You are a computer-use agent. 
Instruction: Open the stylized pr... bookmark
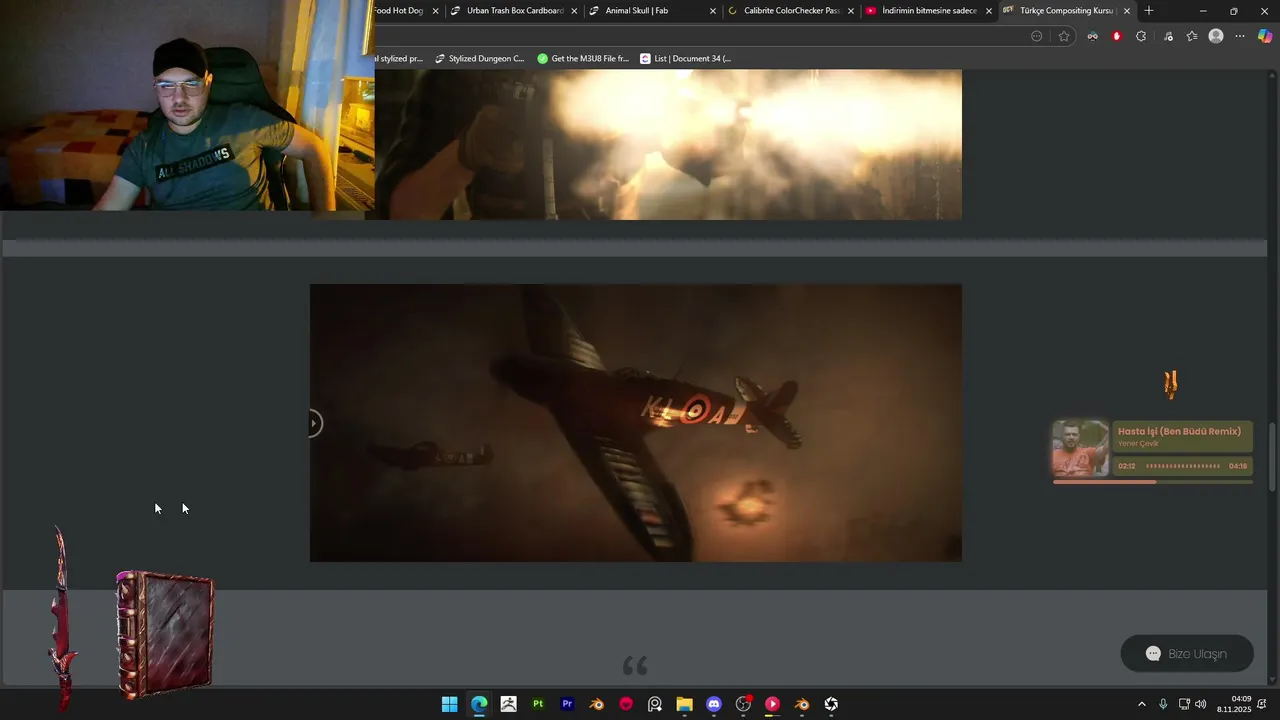click(x=400, y=59)
